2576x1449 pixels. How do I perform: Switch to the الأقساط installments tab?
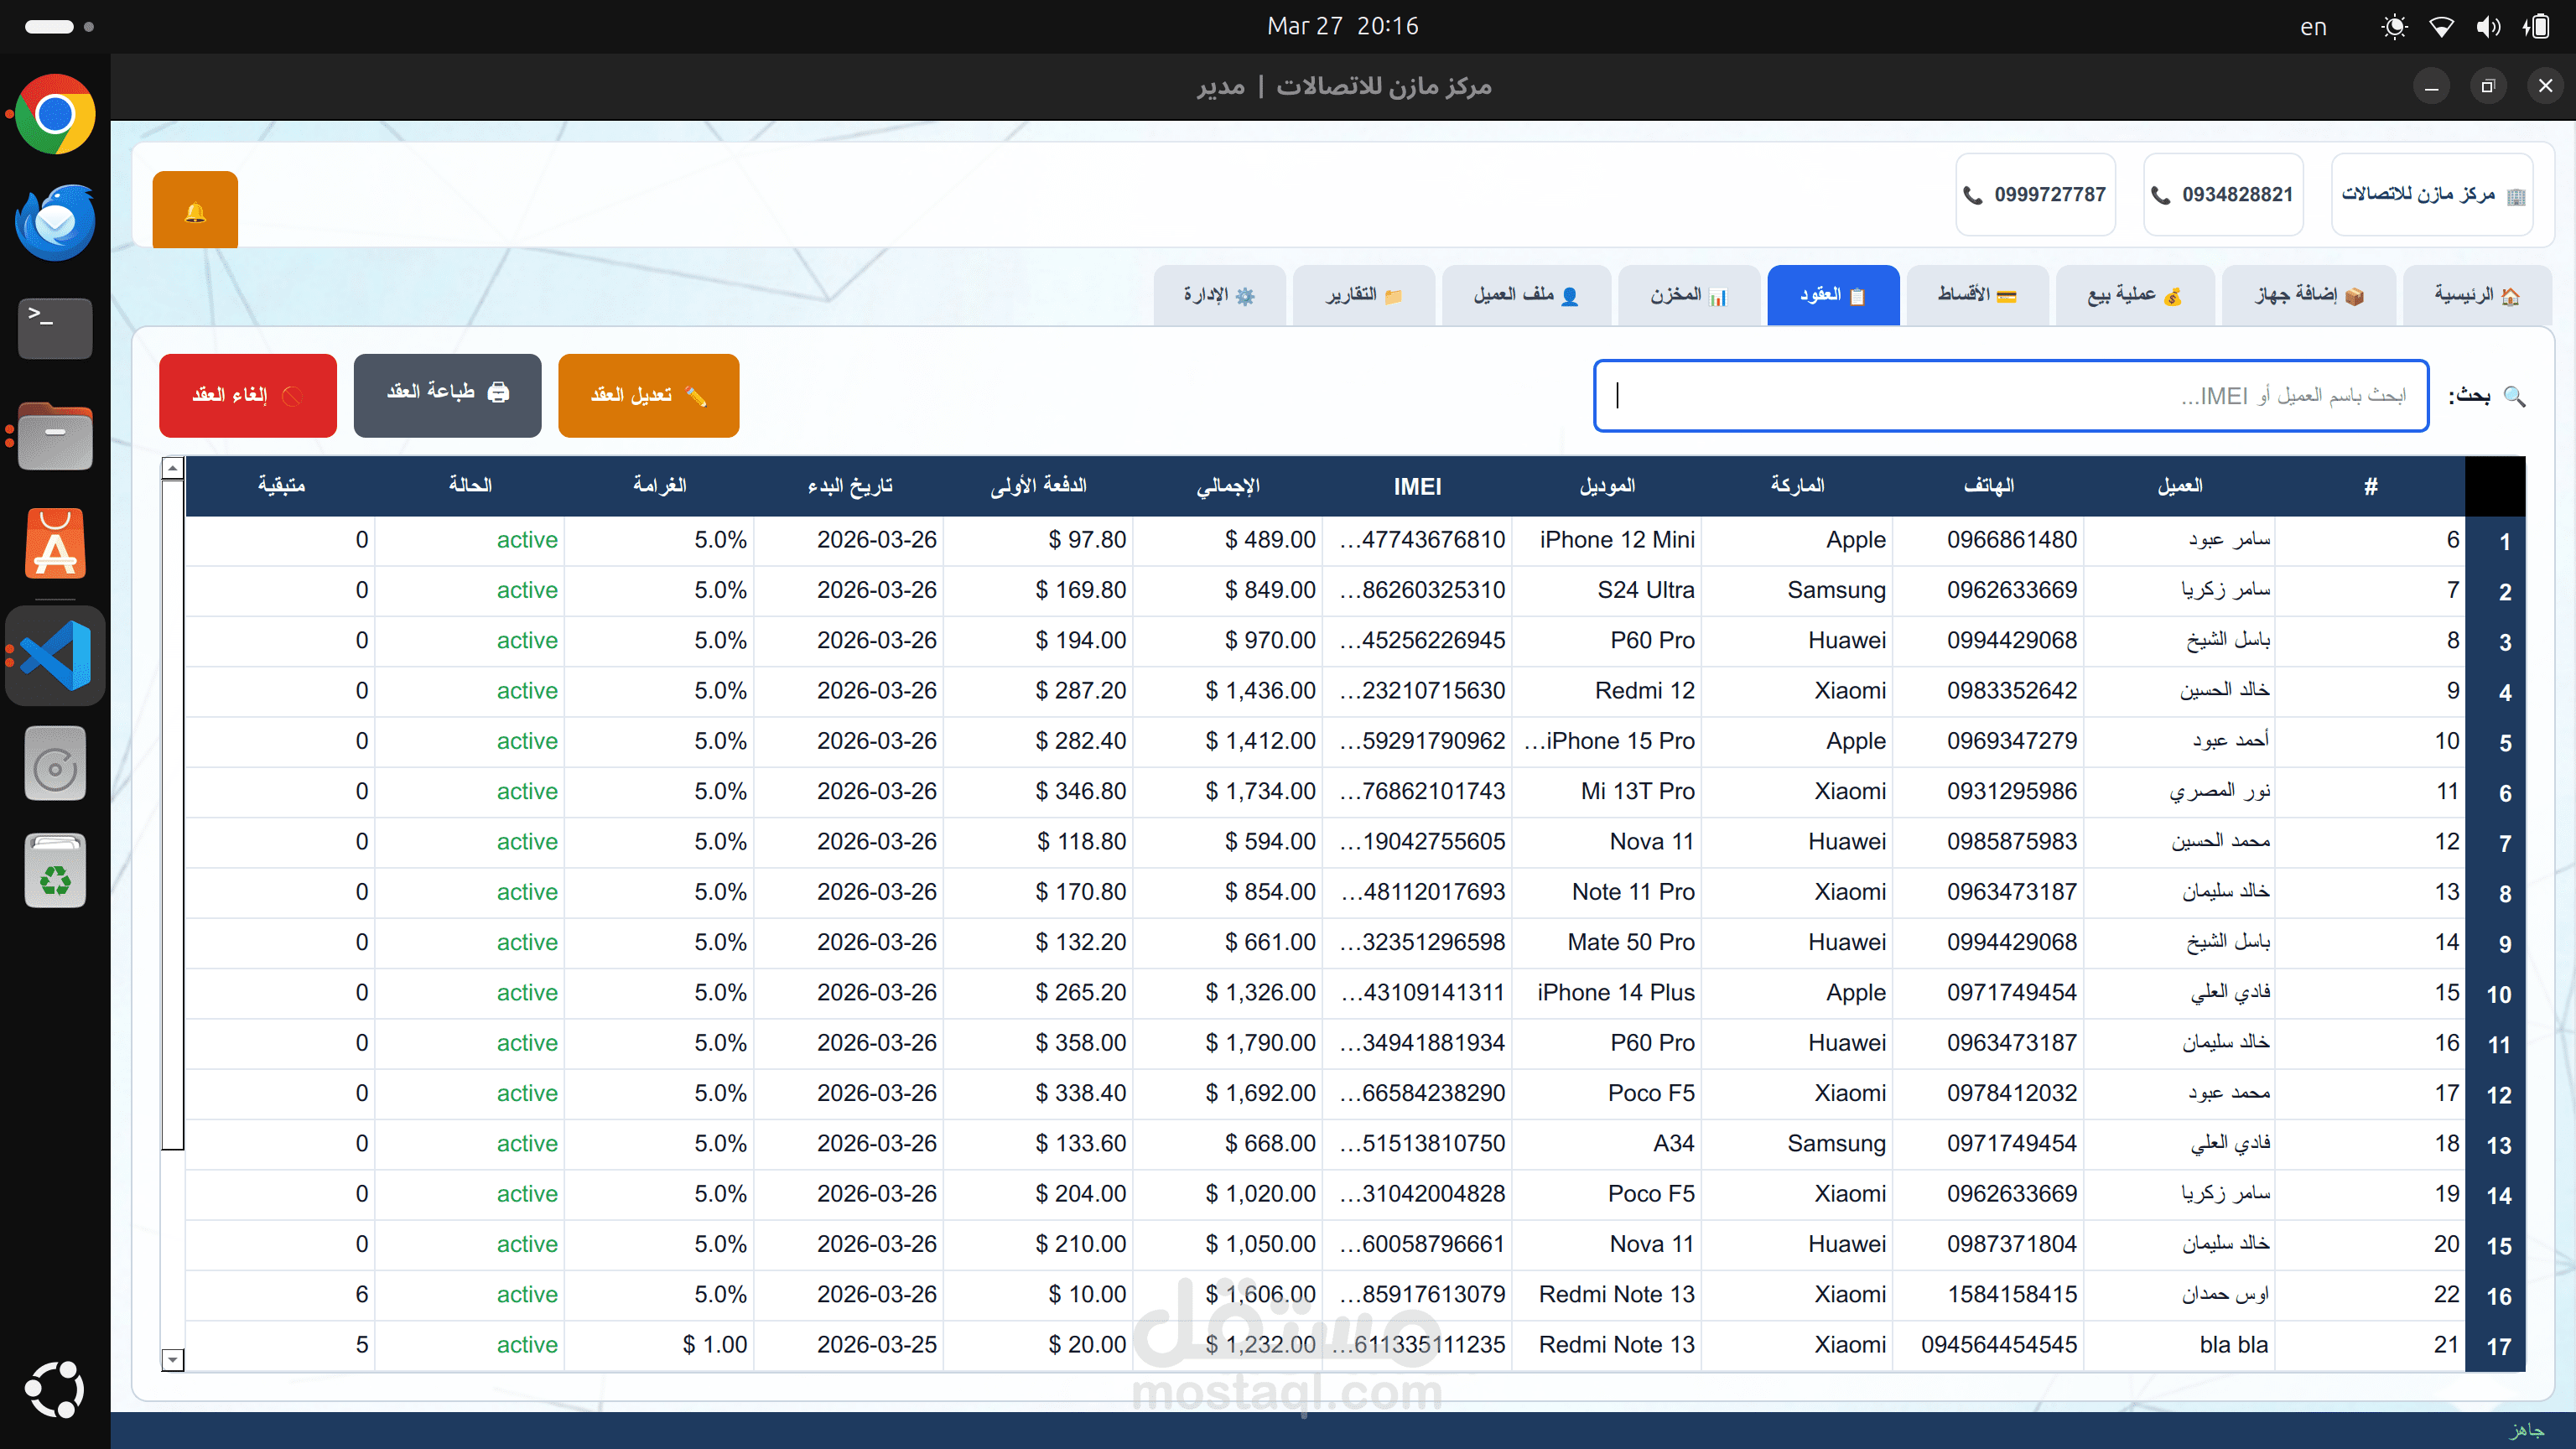(1977, 295)
